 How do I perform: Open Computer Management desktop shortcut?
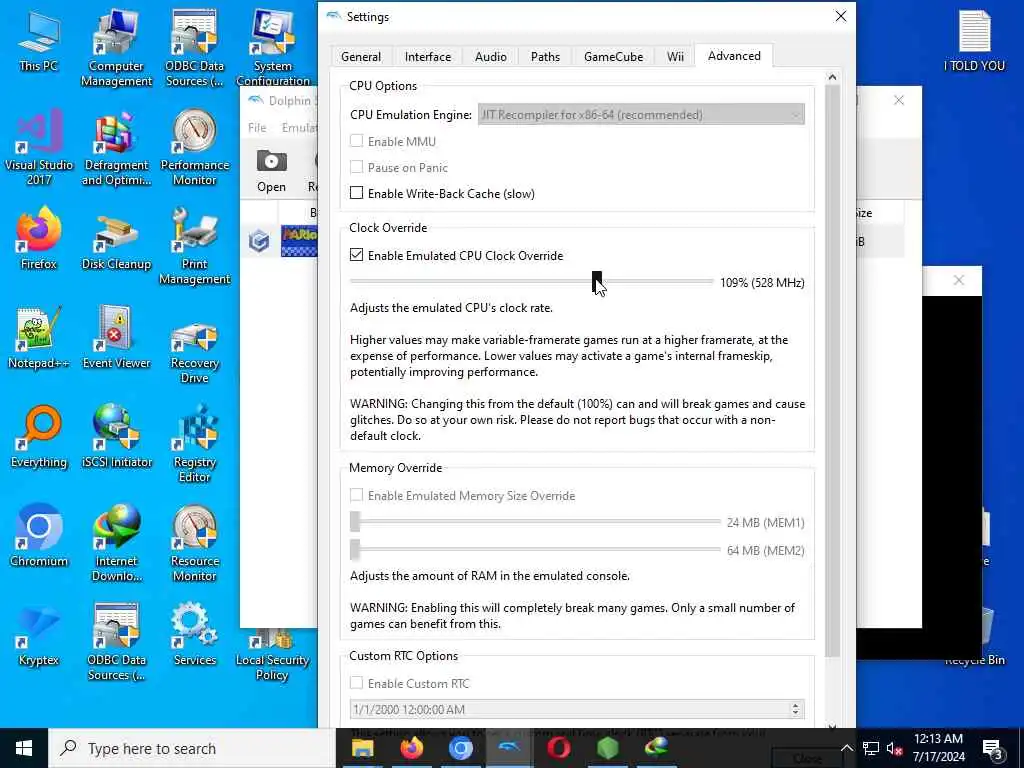coord(116,48)
